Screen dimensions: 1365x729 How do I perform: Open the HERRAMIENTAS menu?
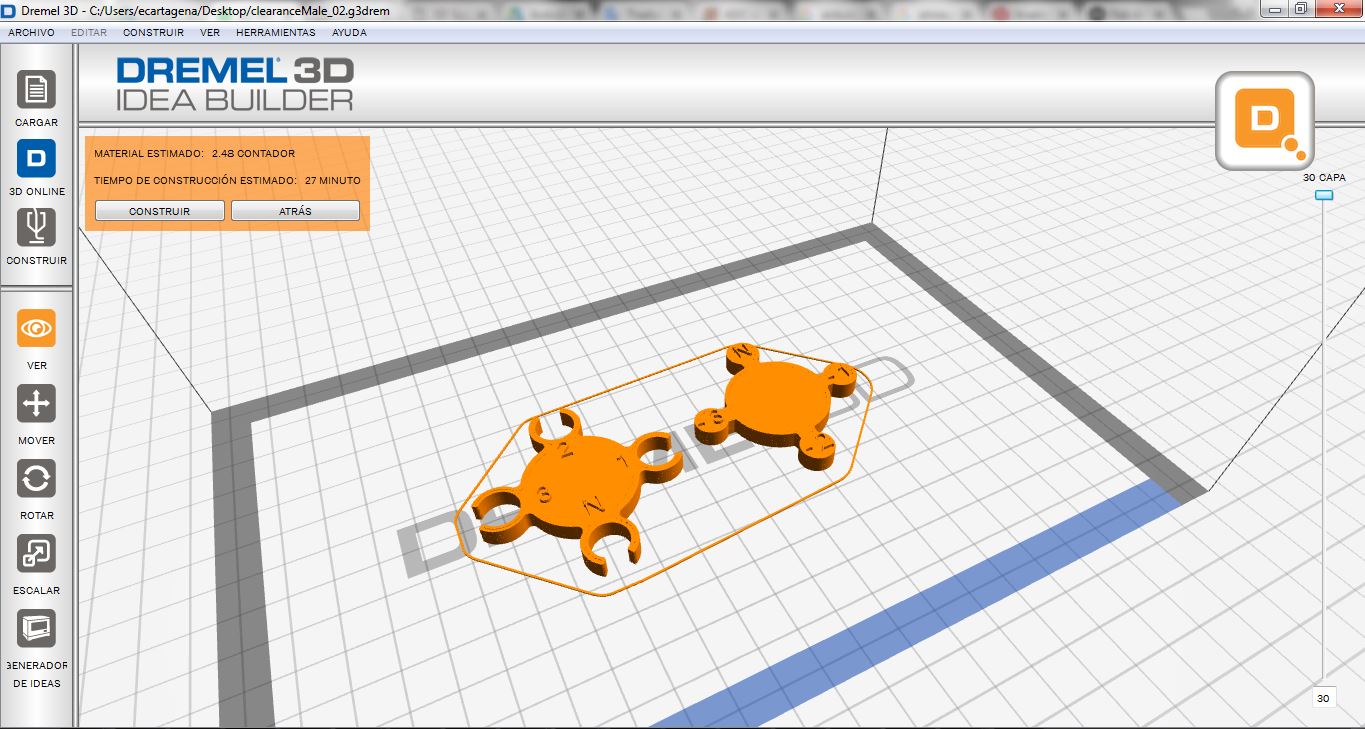click(276, 32)
